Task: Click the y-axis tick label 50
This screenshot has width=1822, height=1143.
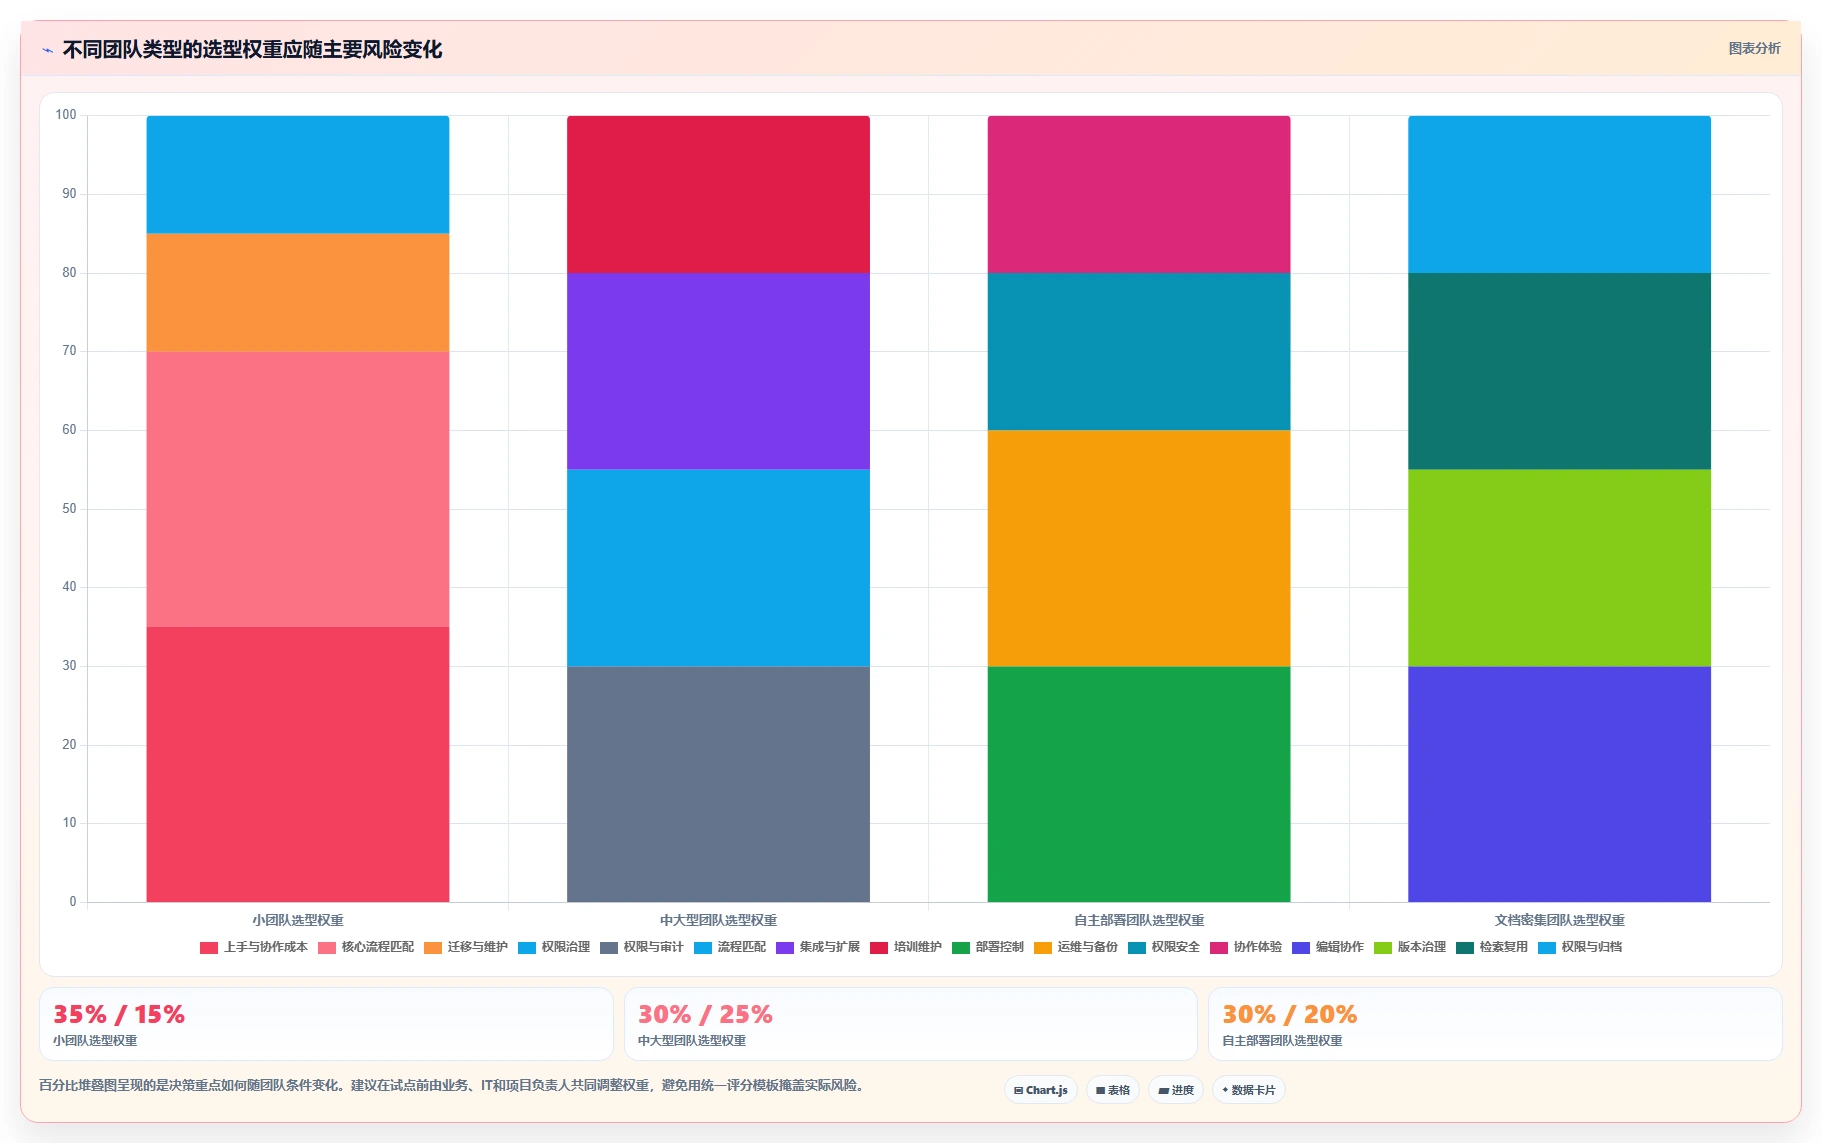Action: point(69,509)
